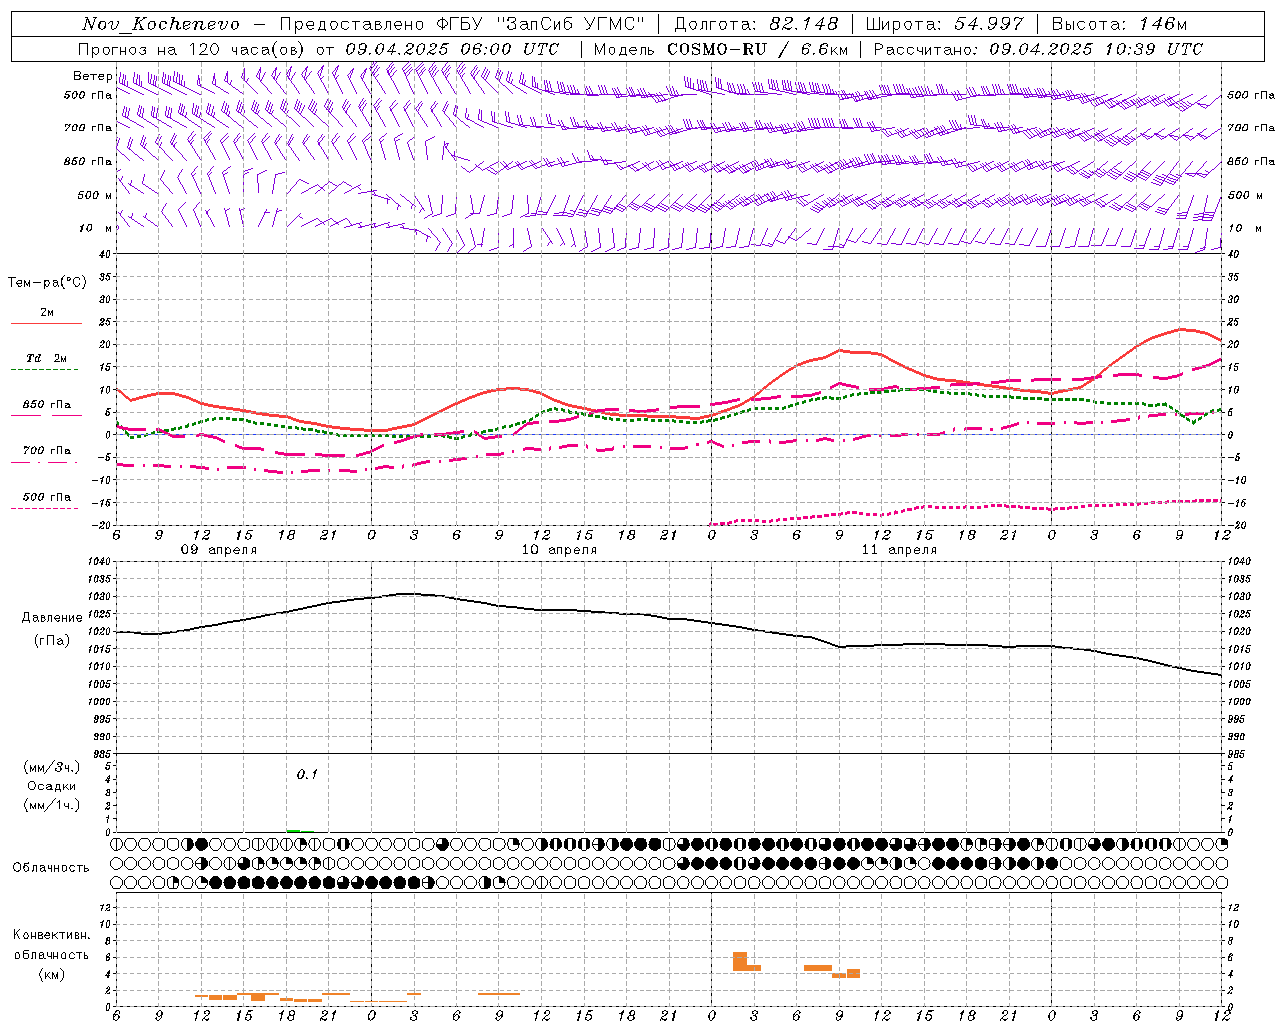Click the solid red 2м temperature legend line
Screen dimensions: 1280x1024
[x=46, y=324]
